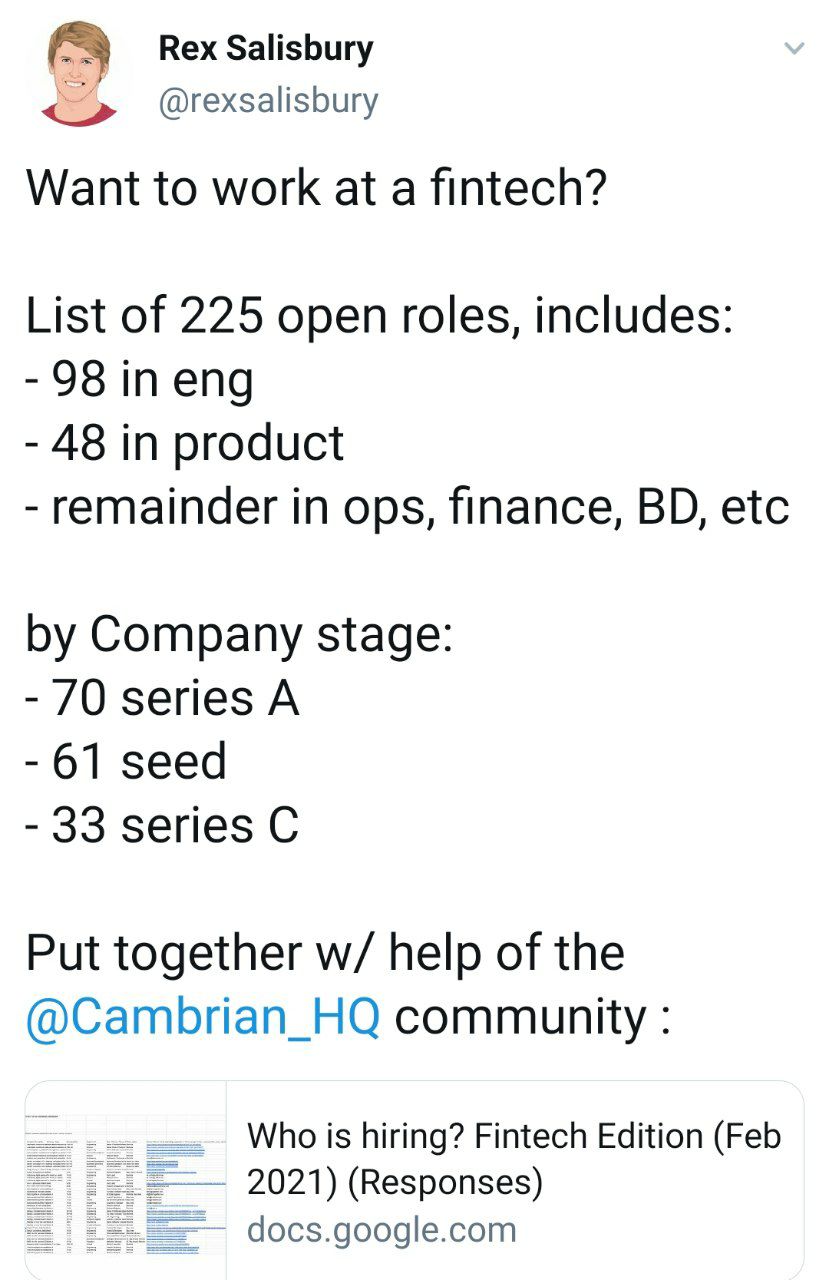Follow the docs.google.com domain link
Viewport: 829px width, 1280px height.
[x=381, y=1229]
